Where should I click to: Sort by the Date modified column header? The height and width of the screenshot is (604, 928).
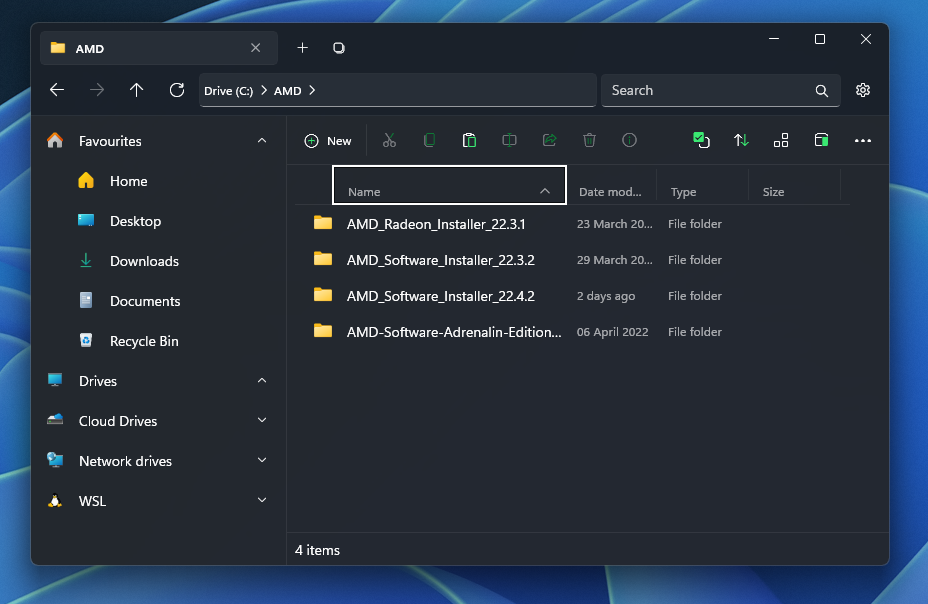pyautogui.click(x=610, y=192)
